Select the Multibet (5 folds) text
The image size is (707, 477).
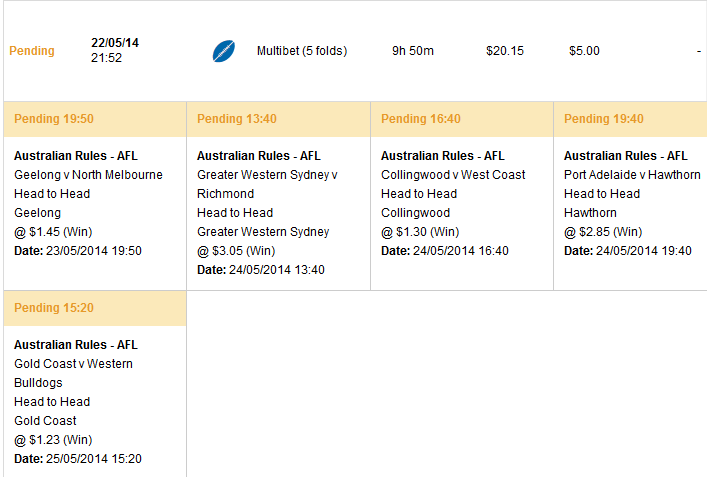302,50
